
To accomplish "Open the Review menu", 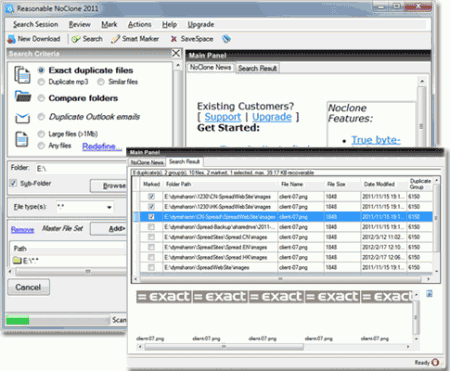I will click(x=79, y=24).
